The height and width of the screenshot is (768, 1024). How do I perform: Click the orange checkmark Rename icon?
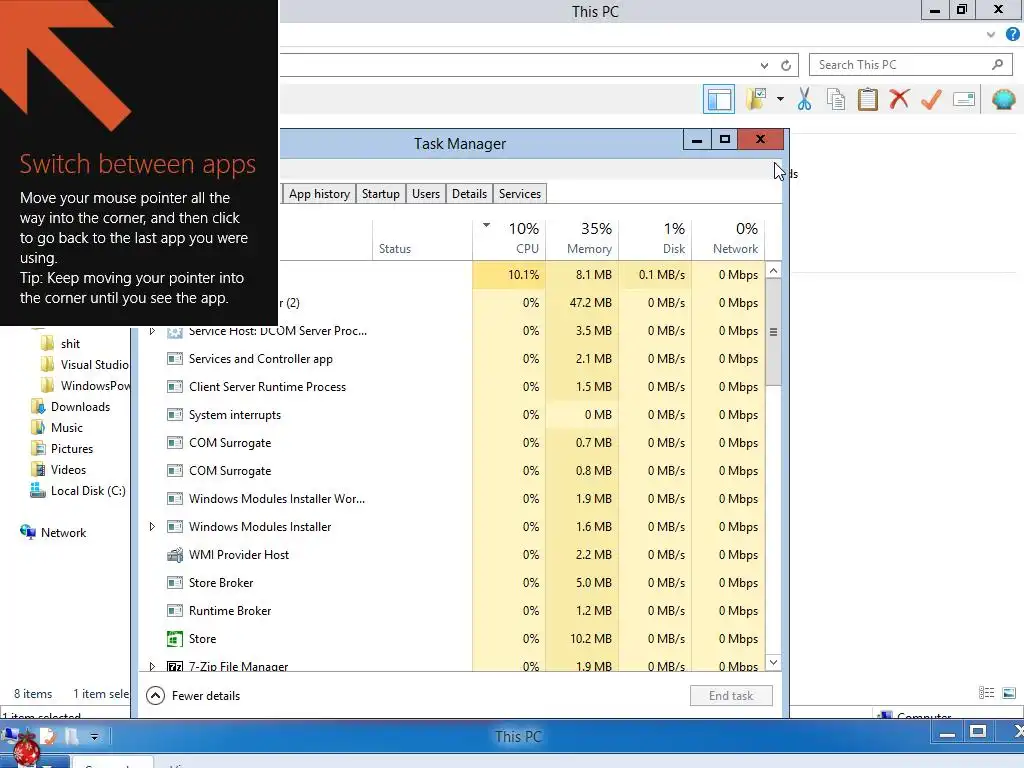931,99
